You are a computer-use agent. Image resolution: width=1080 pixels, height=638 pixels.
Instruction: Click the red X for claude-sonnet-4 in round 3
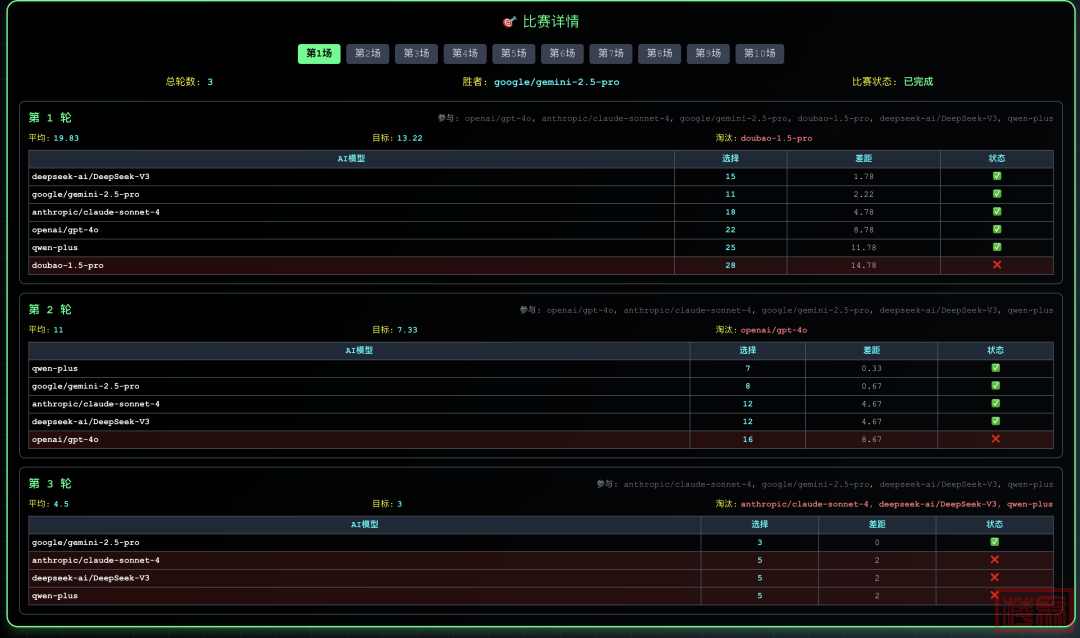tap(995, 560)
